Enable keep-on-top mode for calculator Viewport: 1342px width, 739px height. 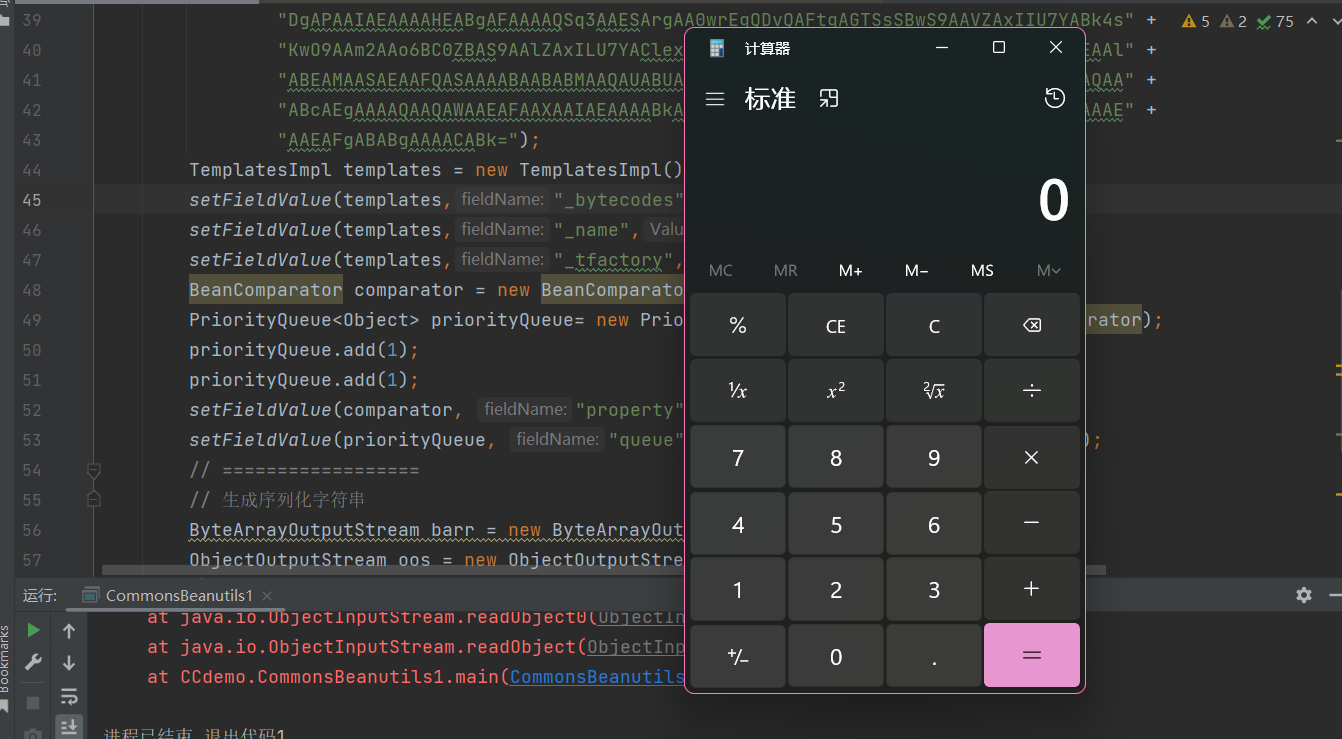tap(828, 98)
